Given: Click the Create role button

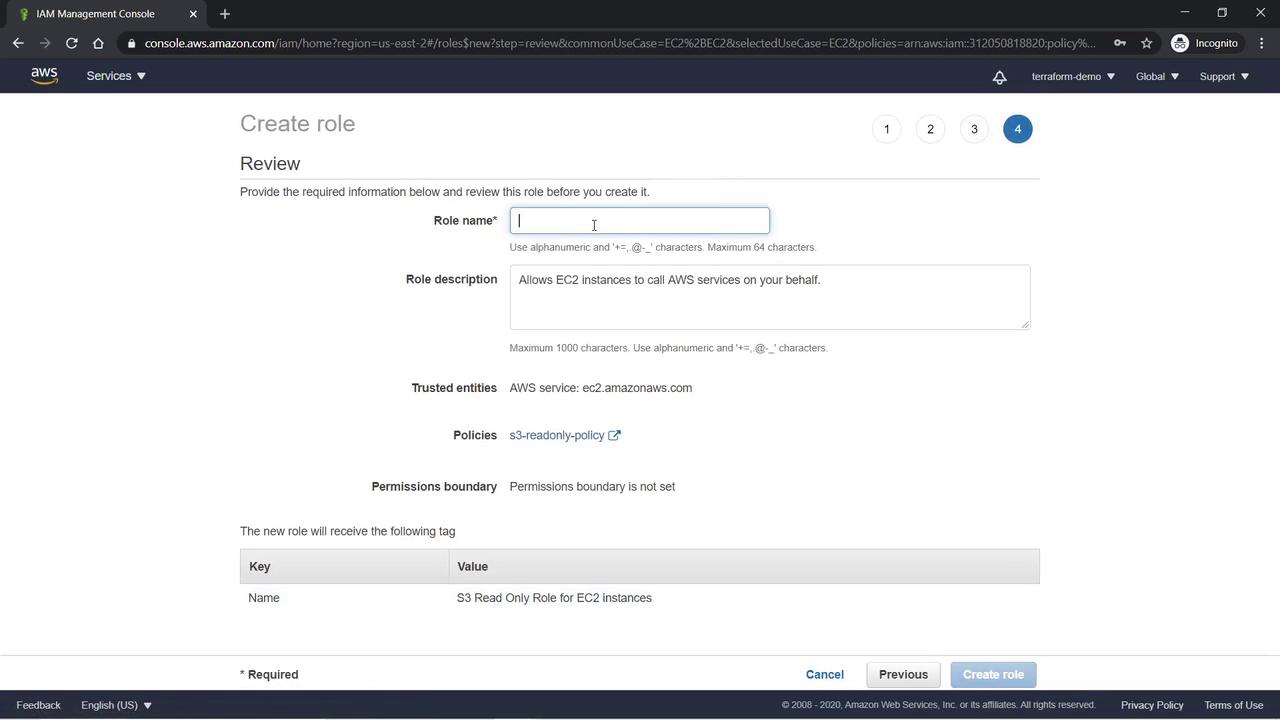Looking at the screenshot, I should pos(994,675).
